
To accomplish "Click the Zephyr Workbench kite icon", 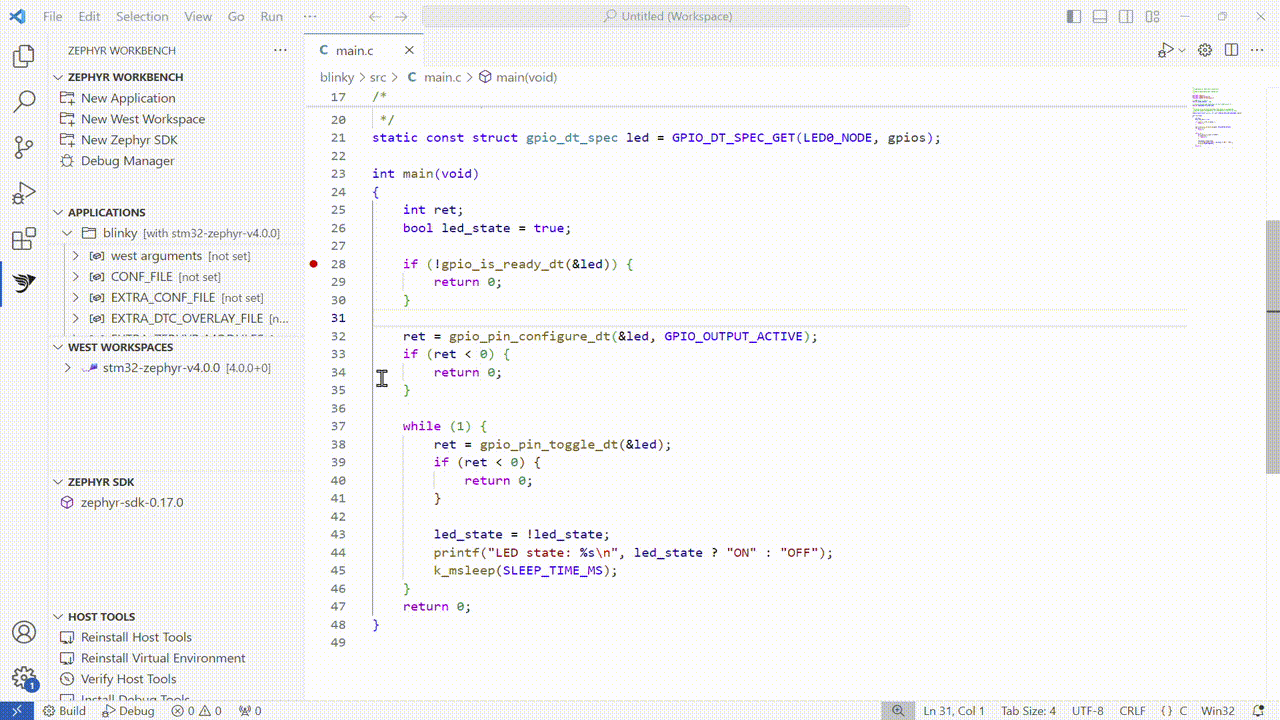I will 24,285.
